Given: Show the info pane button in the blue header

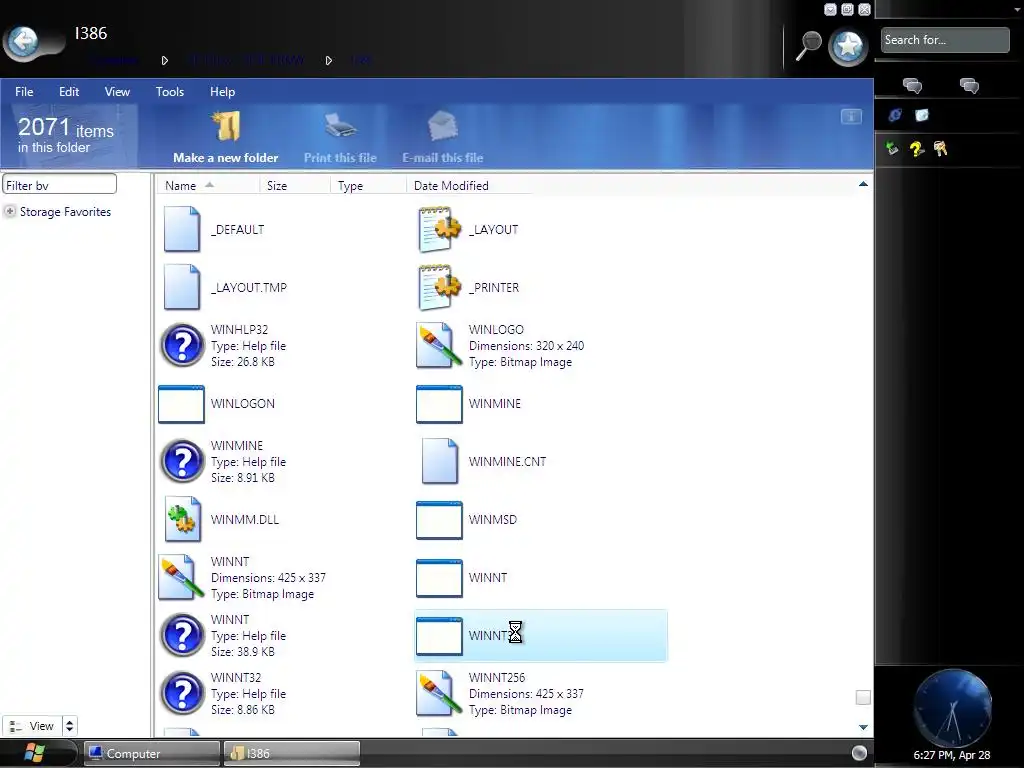Looking at the screenshot, I should coord(851,117).
